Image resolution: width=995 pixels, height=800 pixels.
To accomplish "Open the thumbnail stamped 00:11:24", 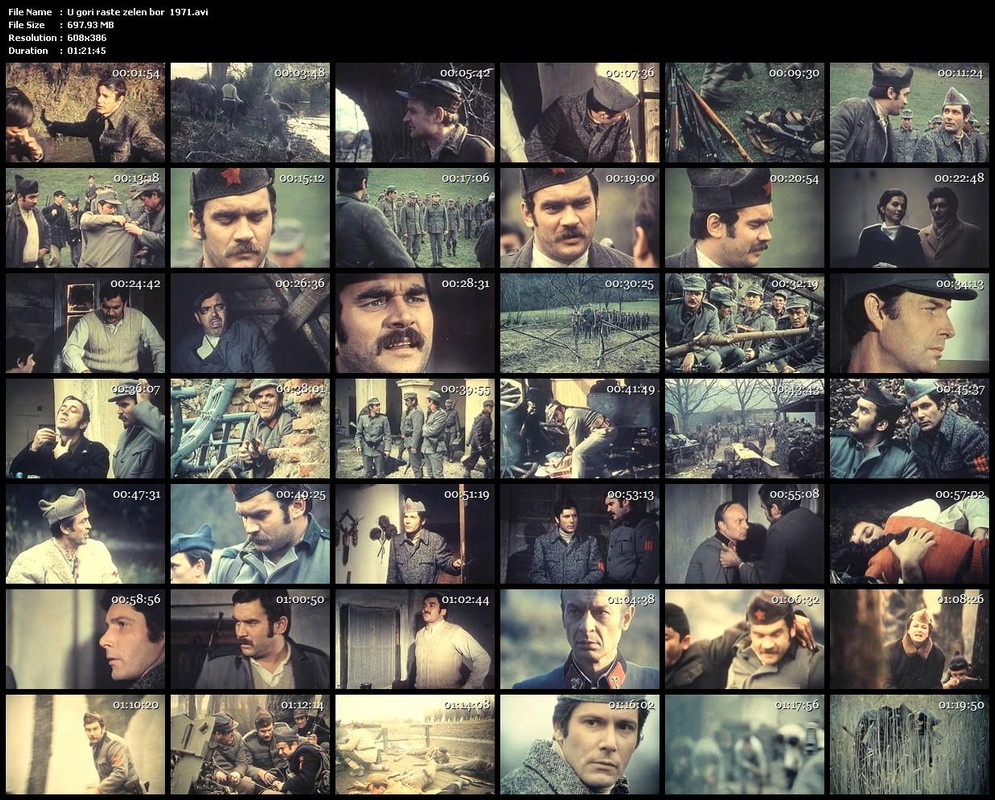I will tap(909, 112).
